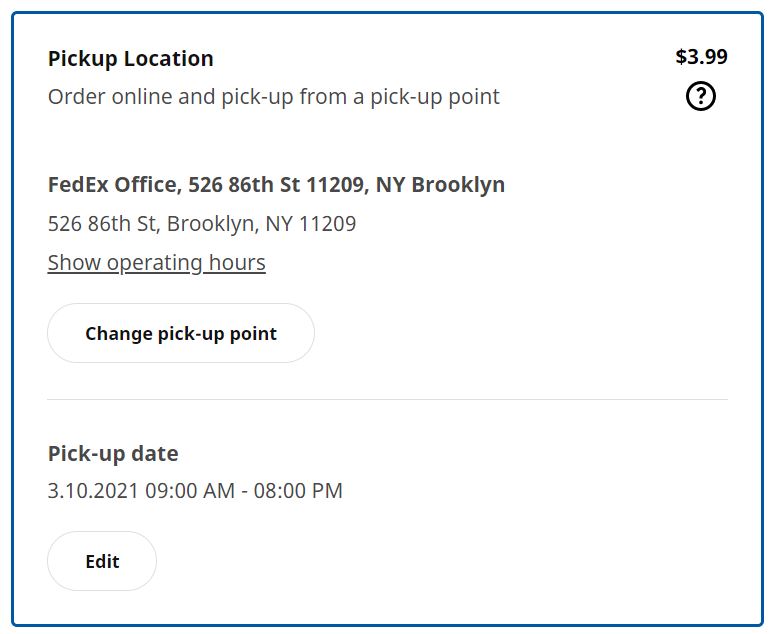Click the word 'hours' in operating link

click(237, 262)
